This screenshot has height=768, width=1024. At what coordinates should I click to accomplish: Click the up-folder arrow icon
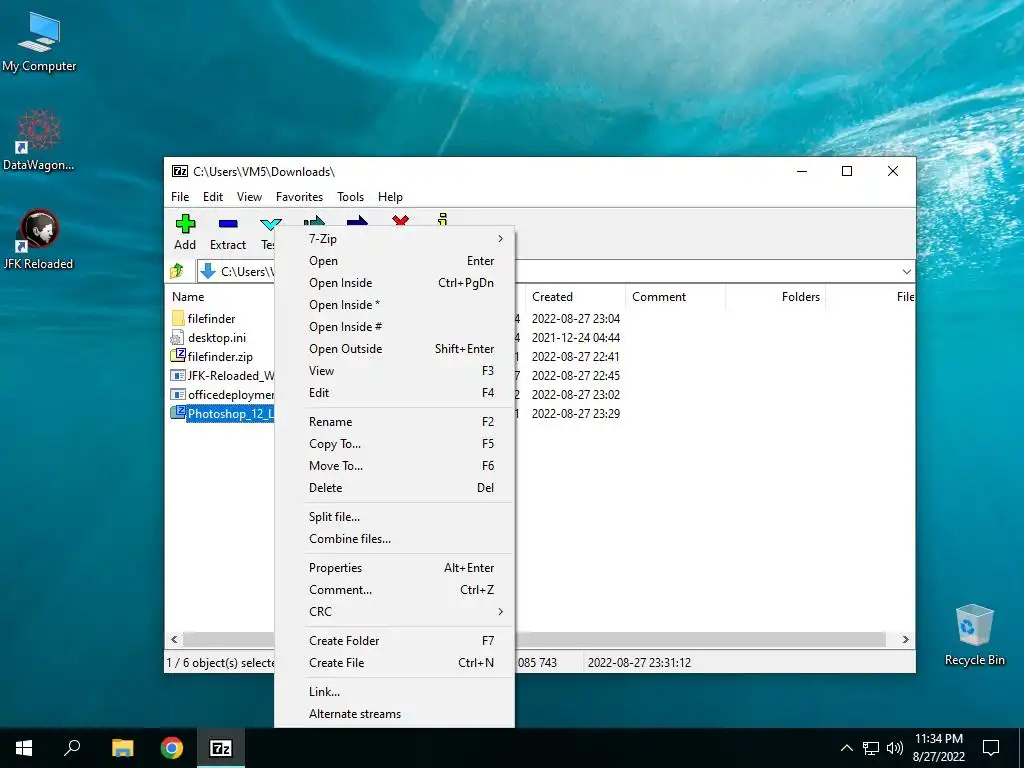177,271
